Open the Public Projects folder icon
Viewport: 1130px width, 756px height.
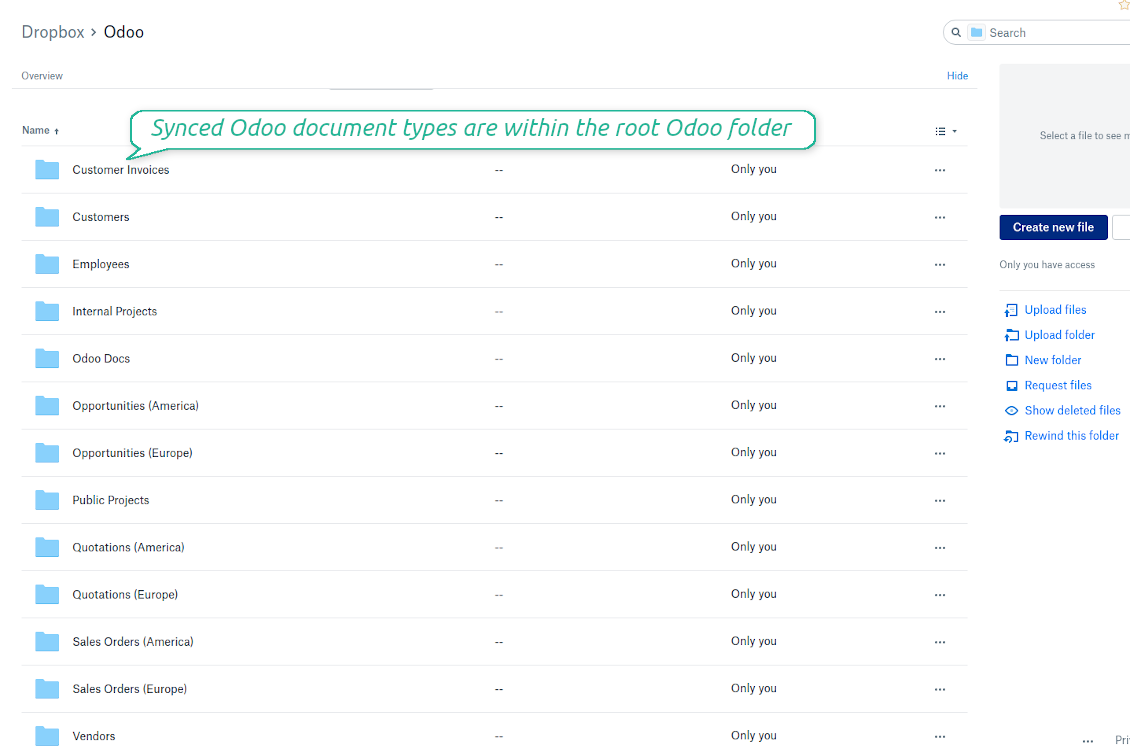coord(47,500)
